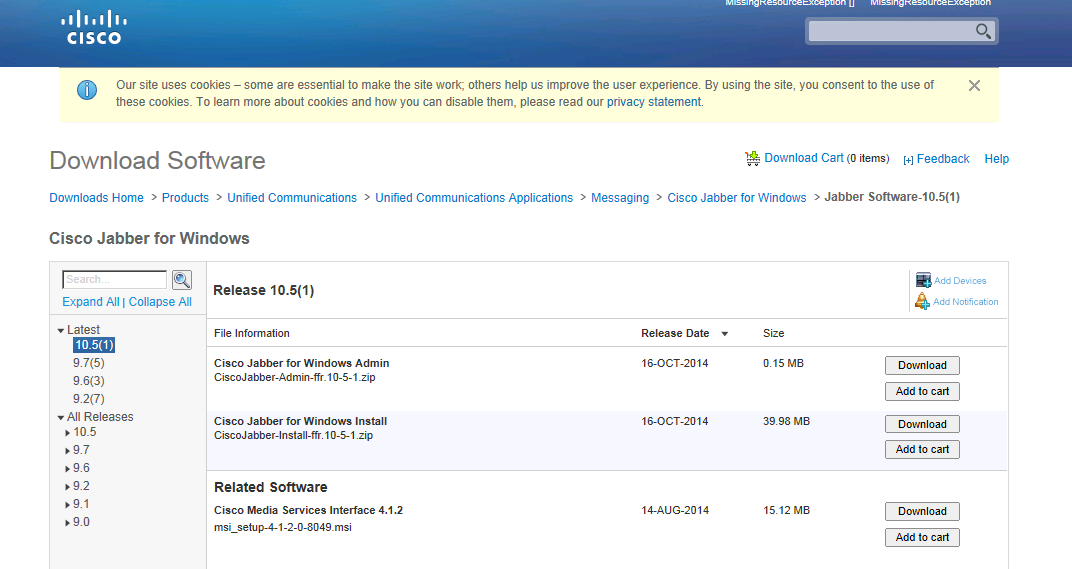Go to Products breadcrumb

point(185,198)
